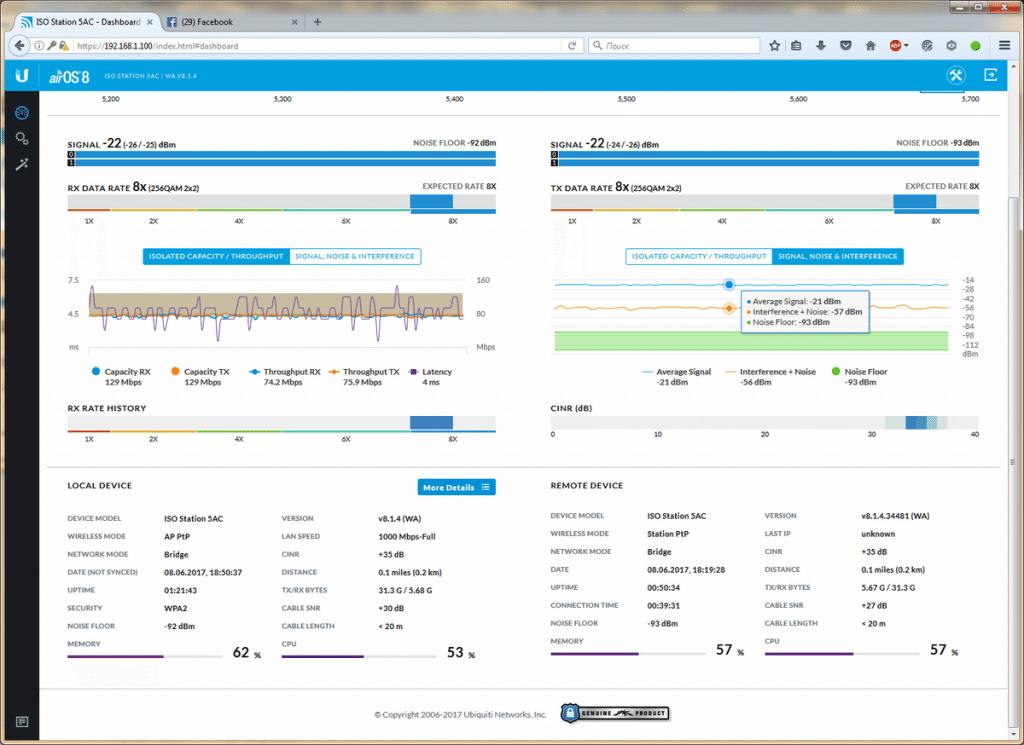Expand More Details for local device

(x=456, y=487)
